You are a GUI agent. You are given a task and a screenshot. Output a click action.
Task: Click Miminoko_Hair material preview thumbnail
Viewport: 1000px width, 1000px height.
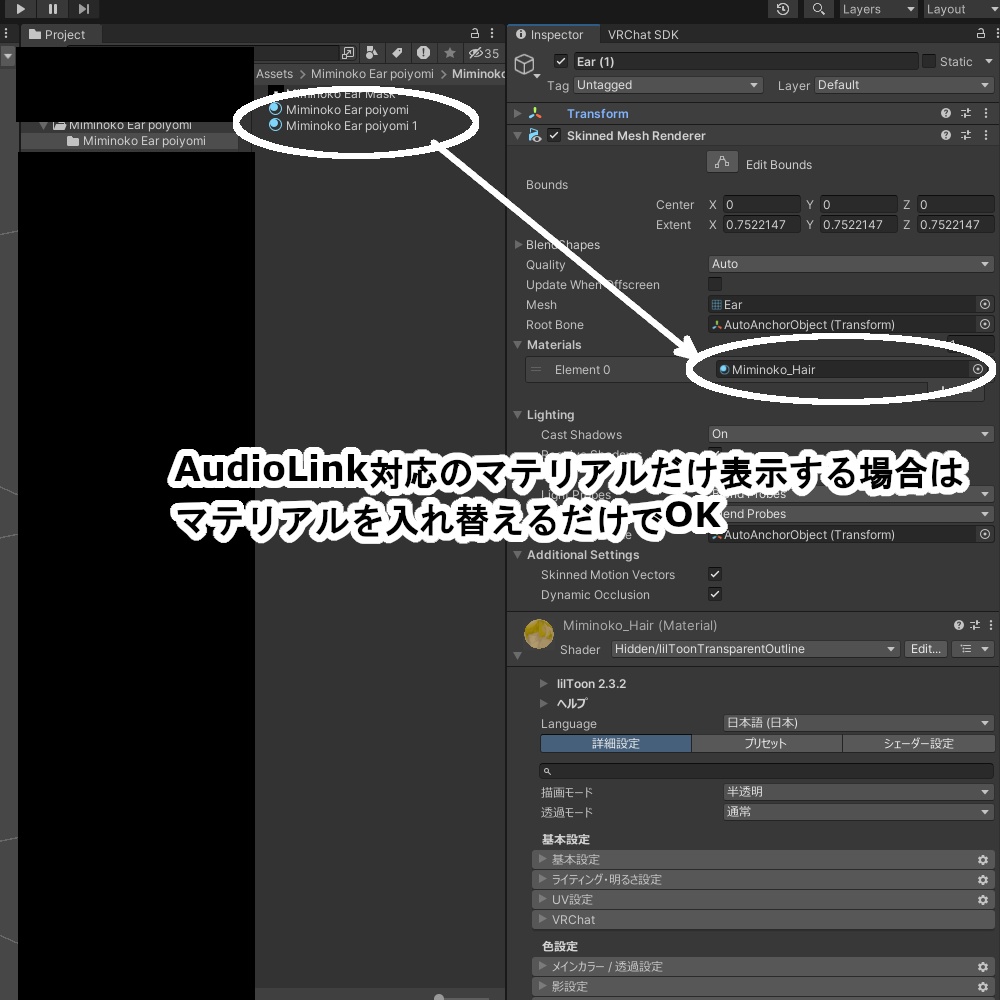(539, 634)
